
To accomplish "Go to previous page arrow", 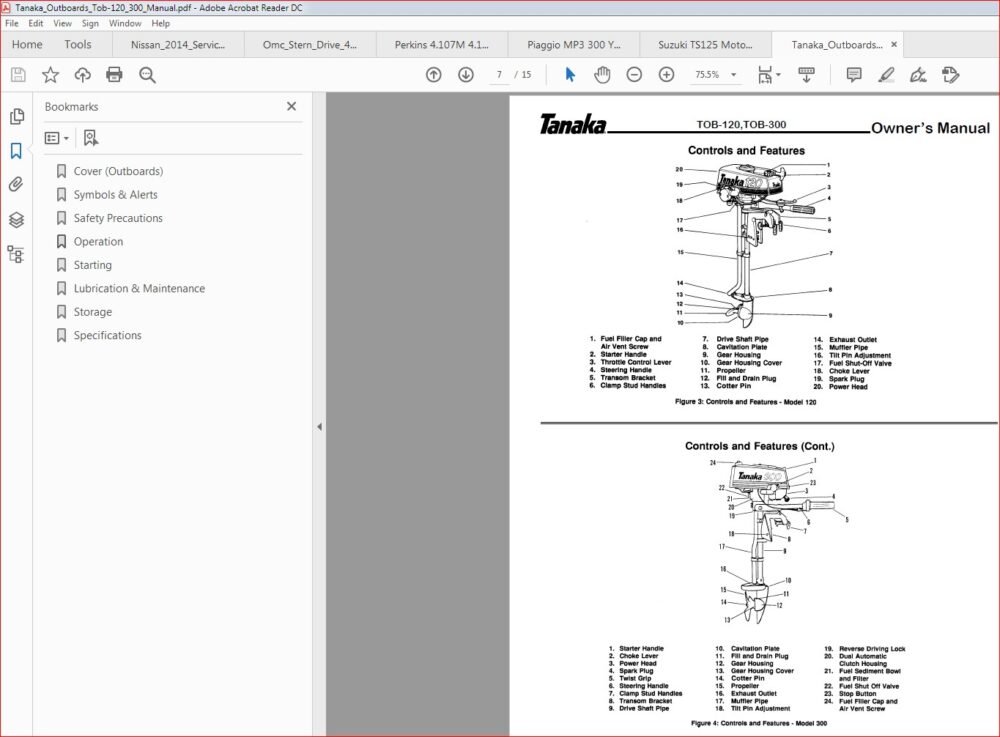I will pos(434,75).
